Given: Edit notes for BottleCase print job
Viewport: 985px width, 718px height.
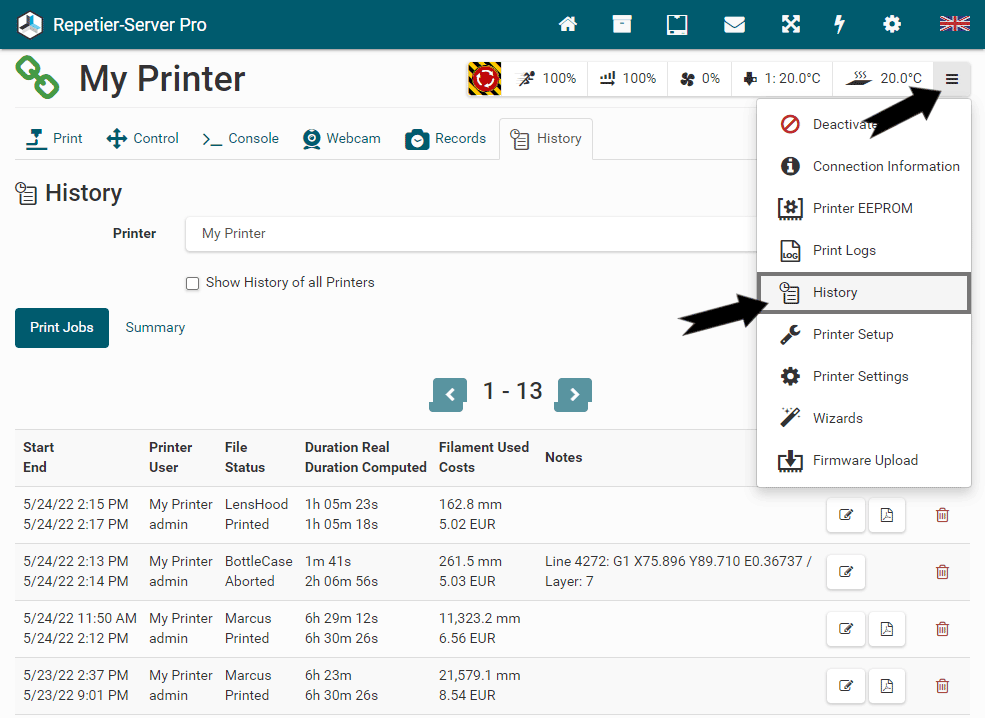Looking at the screenshot, I should point(846,572).
